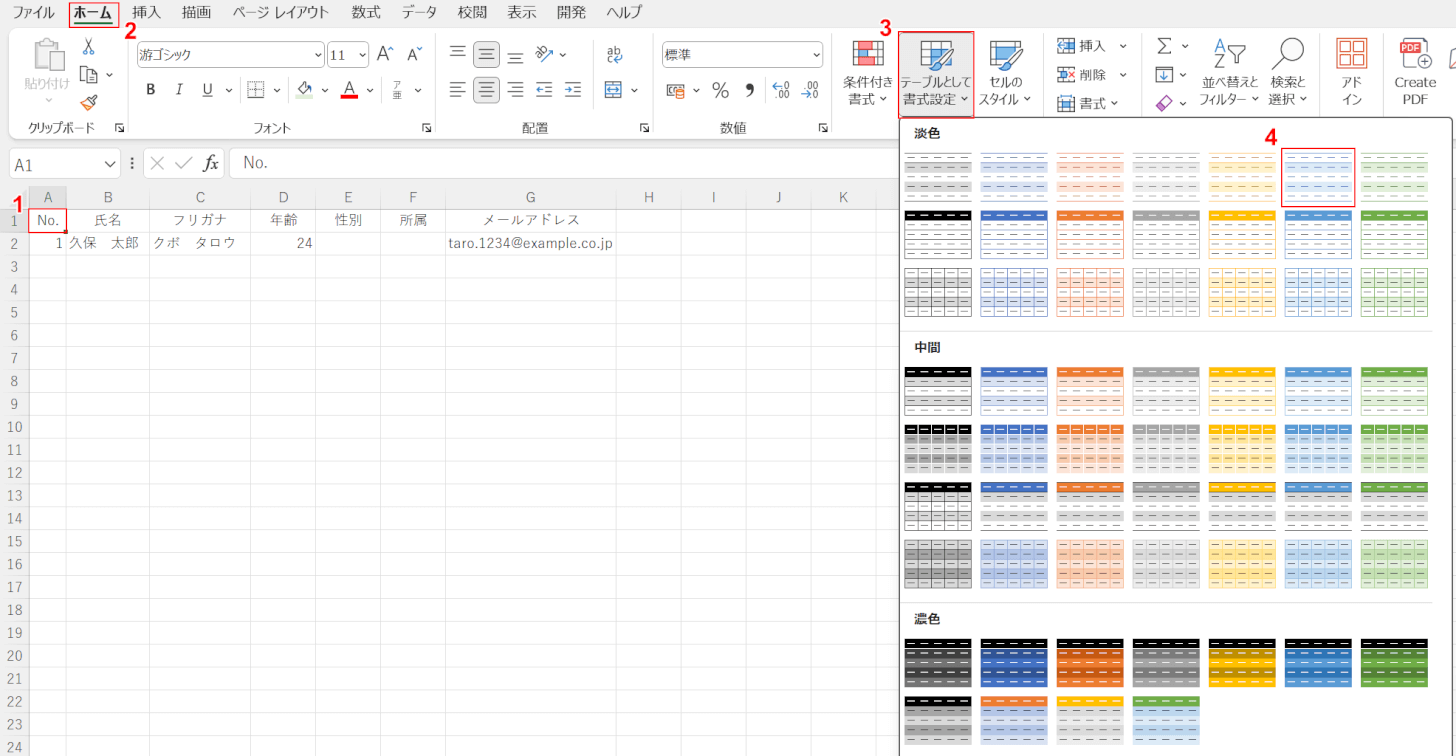Choose the light blue table style in 淡色 top row

[1318, 177]
